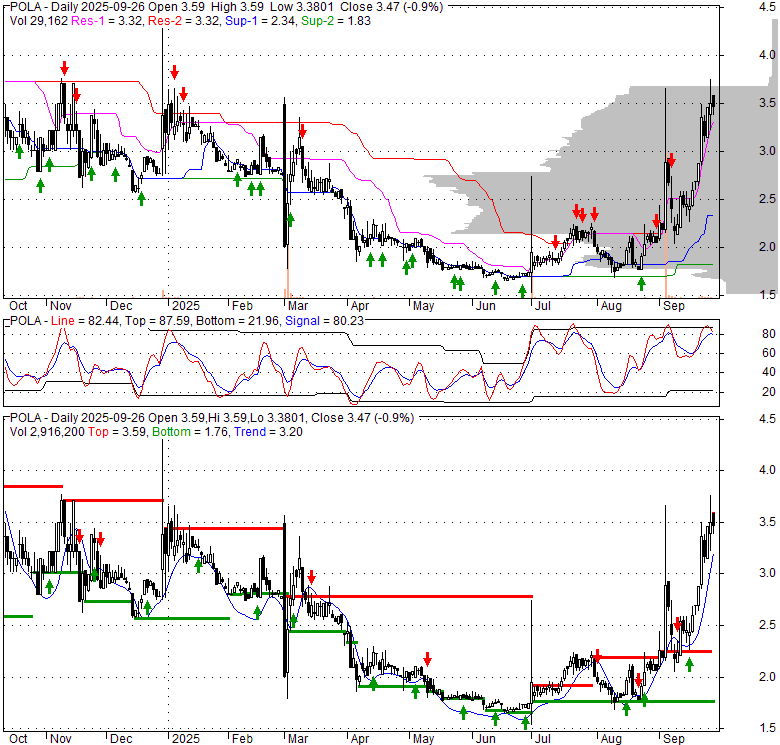Click the '2025' year label on the top chart time axis
This screenshot has width=780, height=745.
tap(186, 305)
